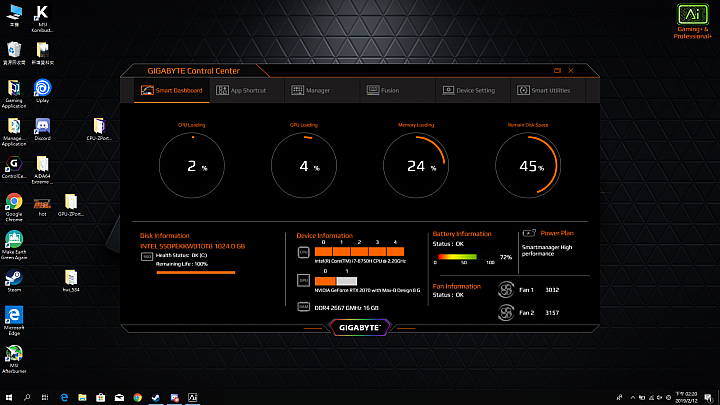Click the Power Plan icon
Screen dimensions: 720x405
pyautogui.click(x=529, y=233)
